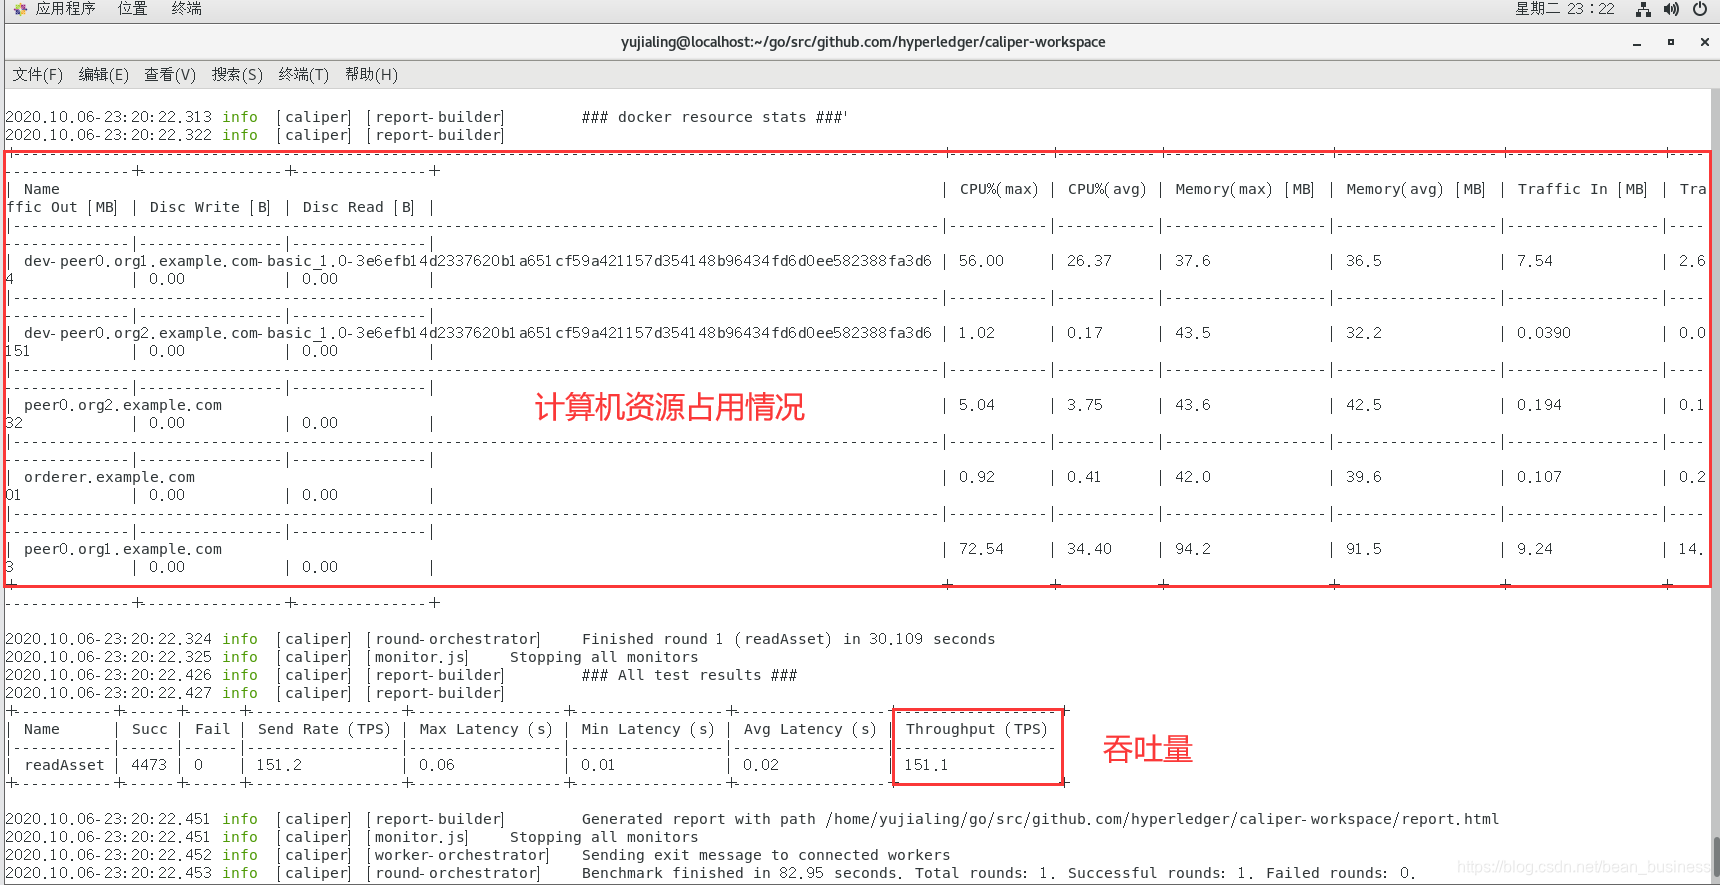Click success count 4473
Screen dimensions: 1720x885
click(149, 765)
